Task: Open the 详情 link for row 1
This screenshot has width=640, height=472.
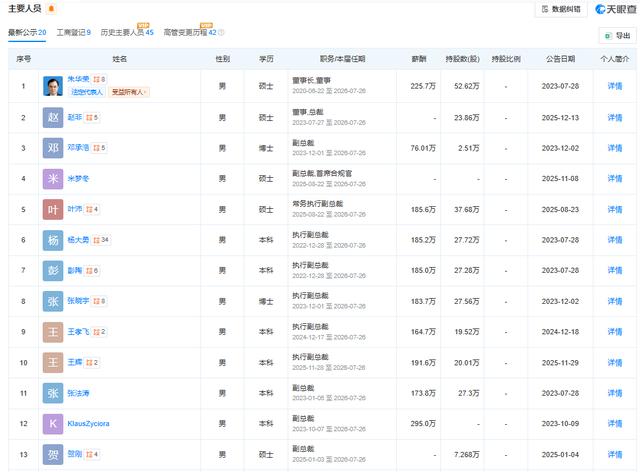Action: coord(614,86)
